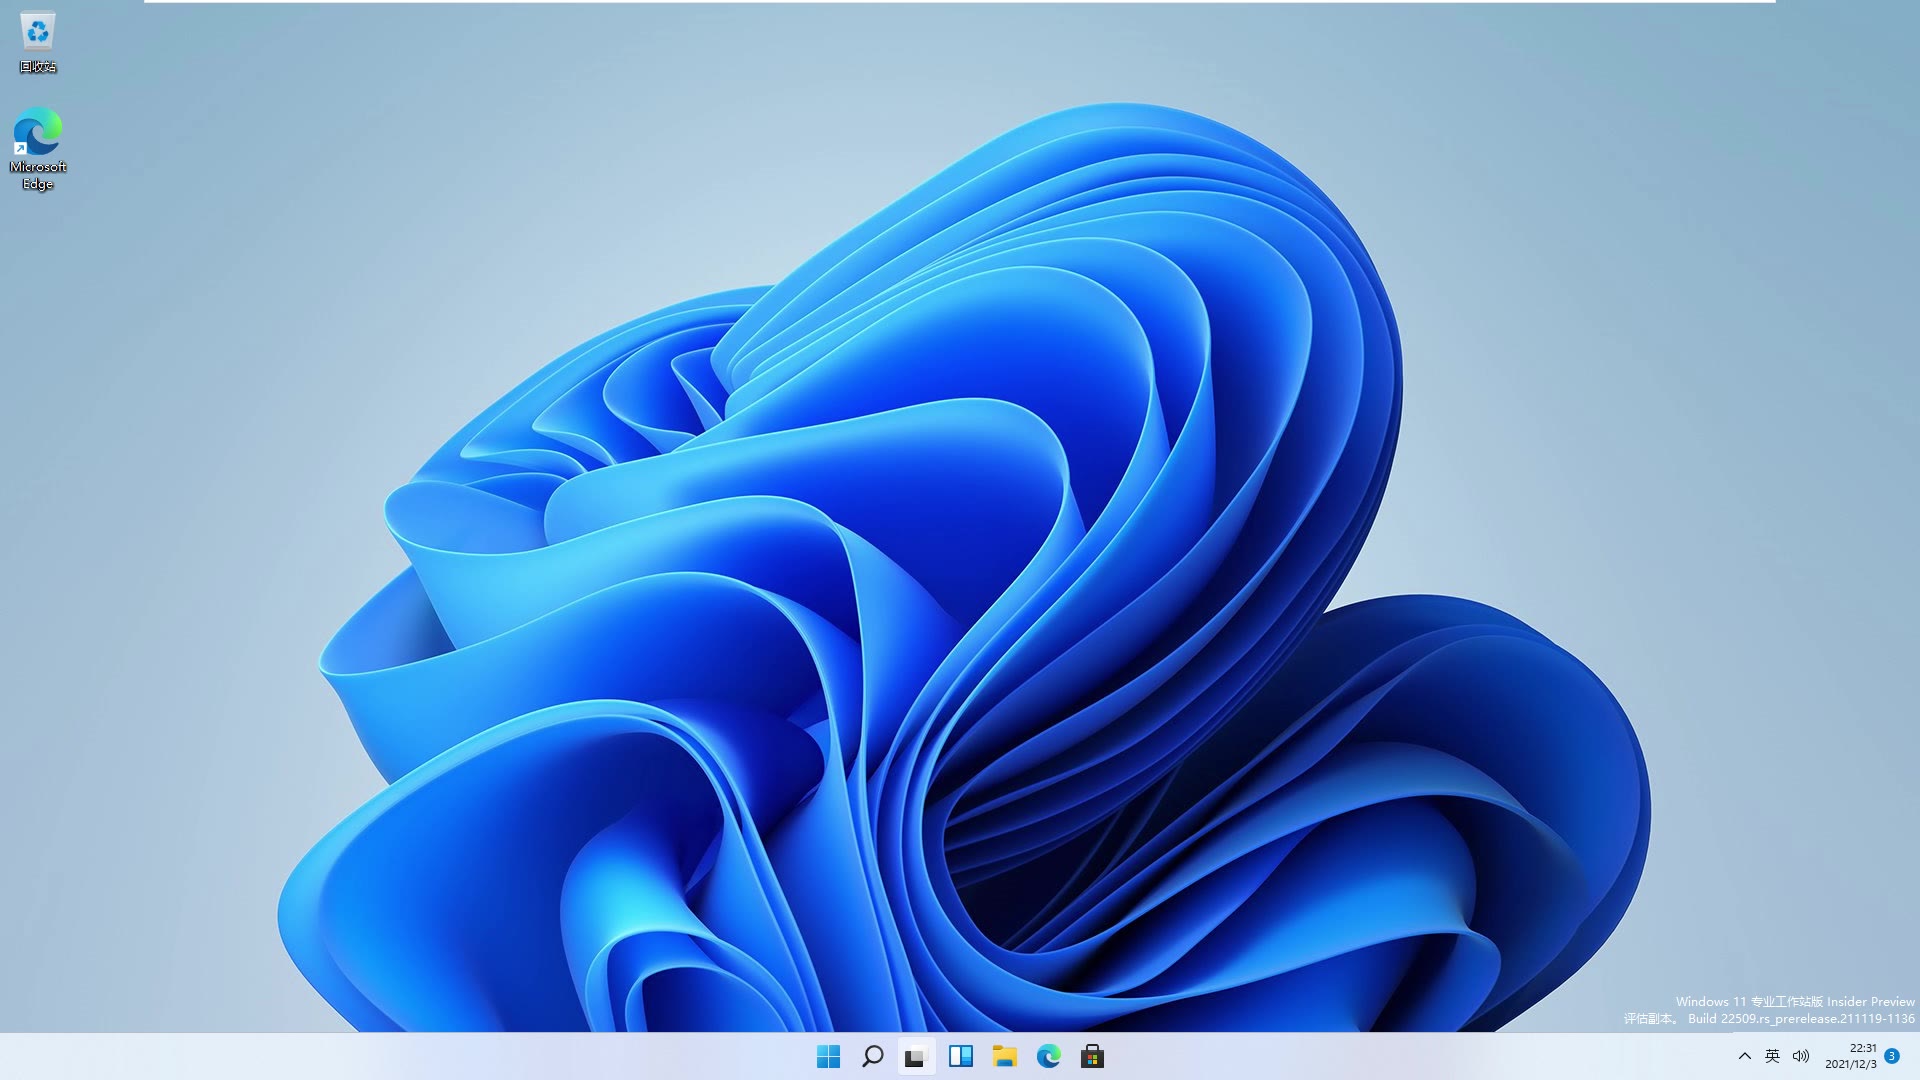Open system tray notifications
Screen dimensions: 1920x1080
(1909, 1055)
